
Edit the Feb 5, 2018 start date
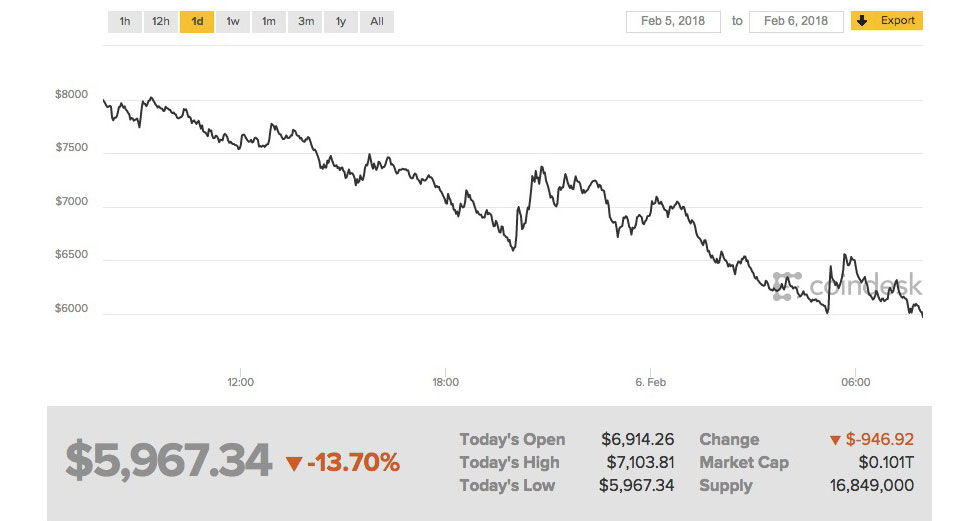click(x=673, y=21)
